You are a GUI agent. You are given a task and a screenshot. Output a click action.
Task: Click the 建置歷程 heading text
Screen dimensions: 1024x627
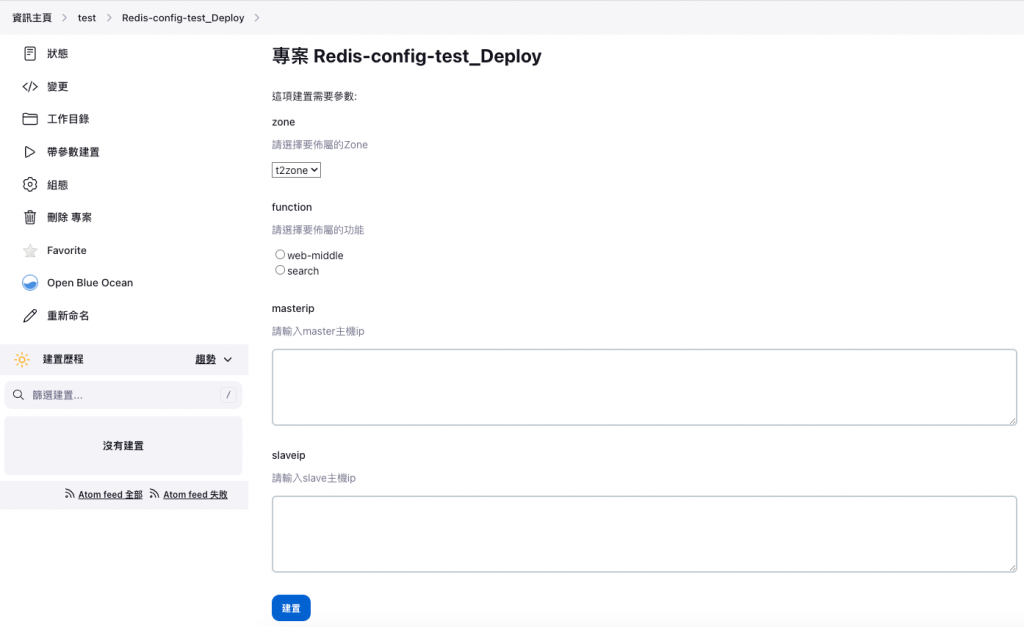coord(63,359)
